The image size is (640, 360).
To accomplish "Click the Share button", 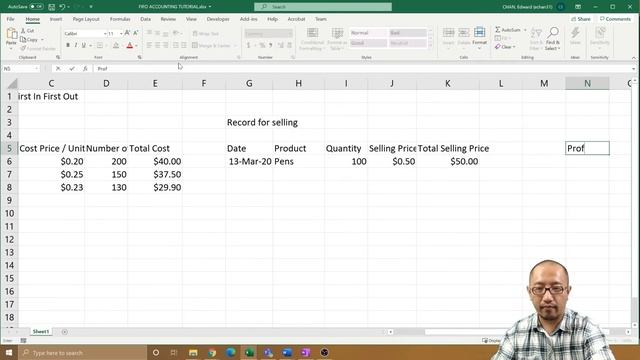I will pyautogui.click(x=581, y=19).
